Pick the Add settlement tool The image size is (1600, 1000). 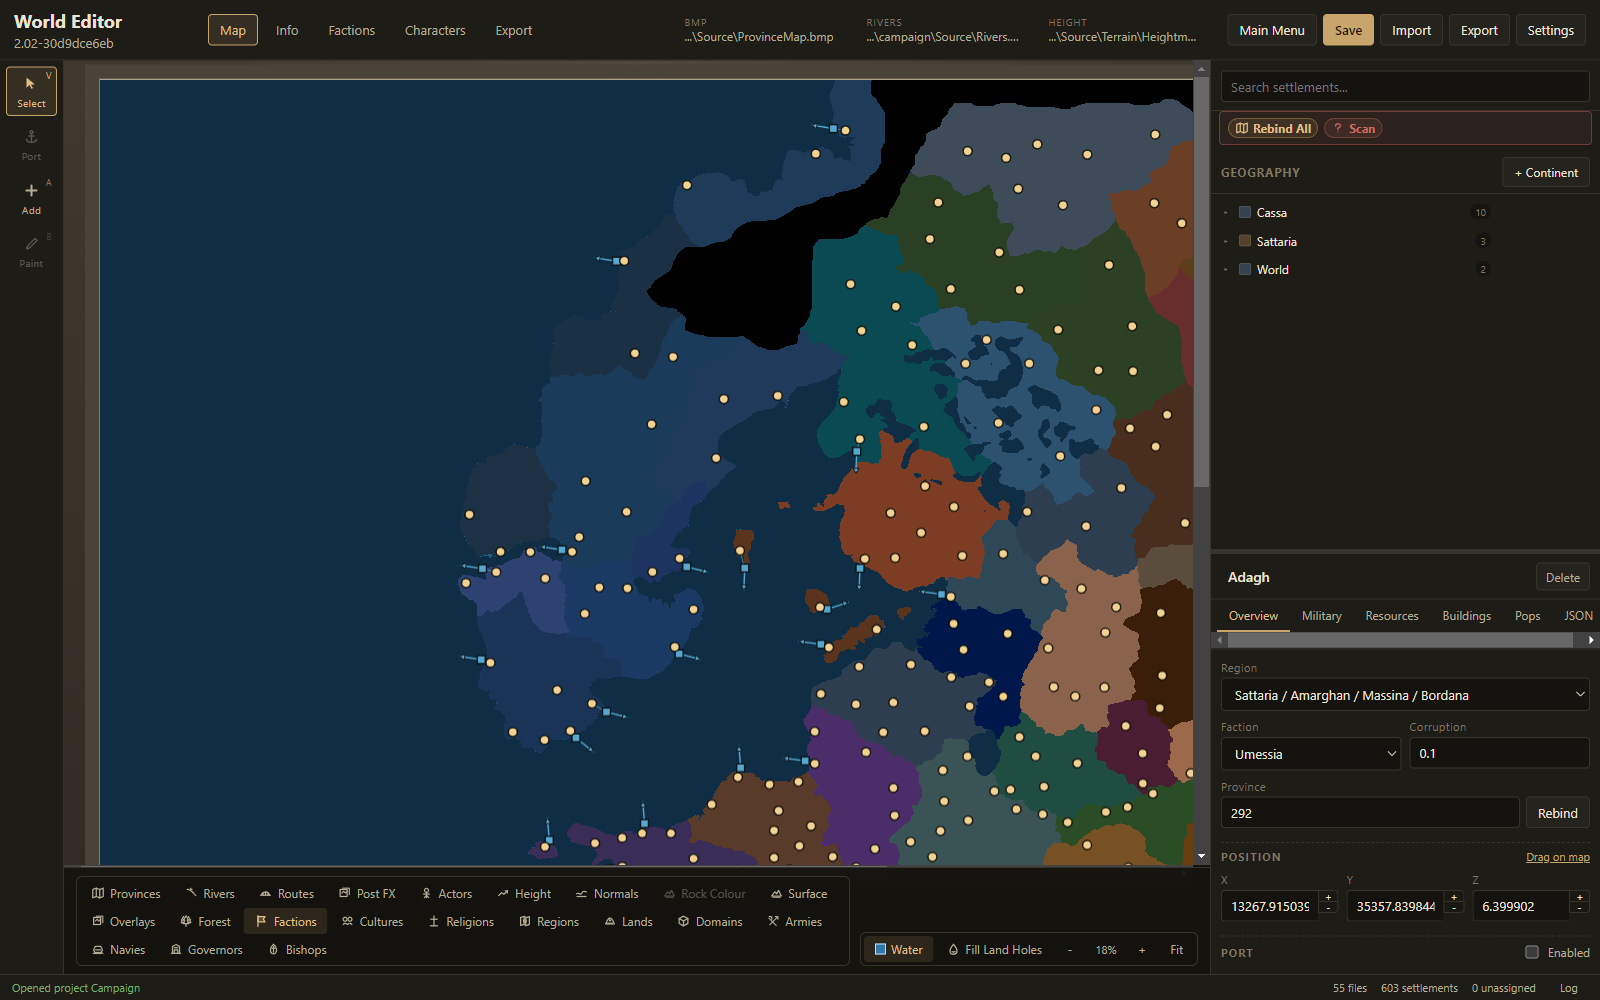point(31,198)
